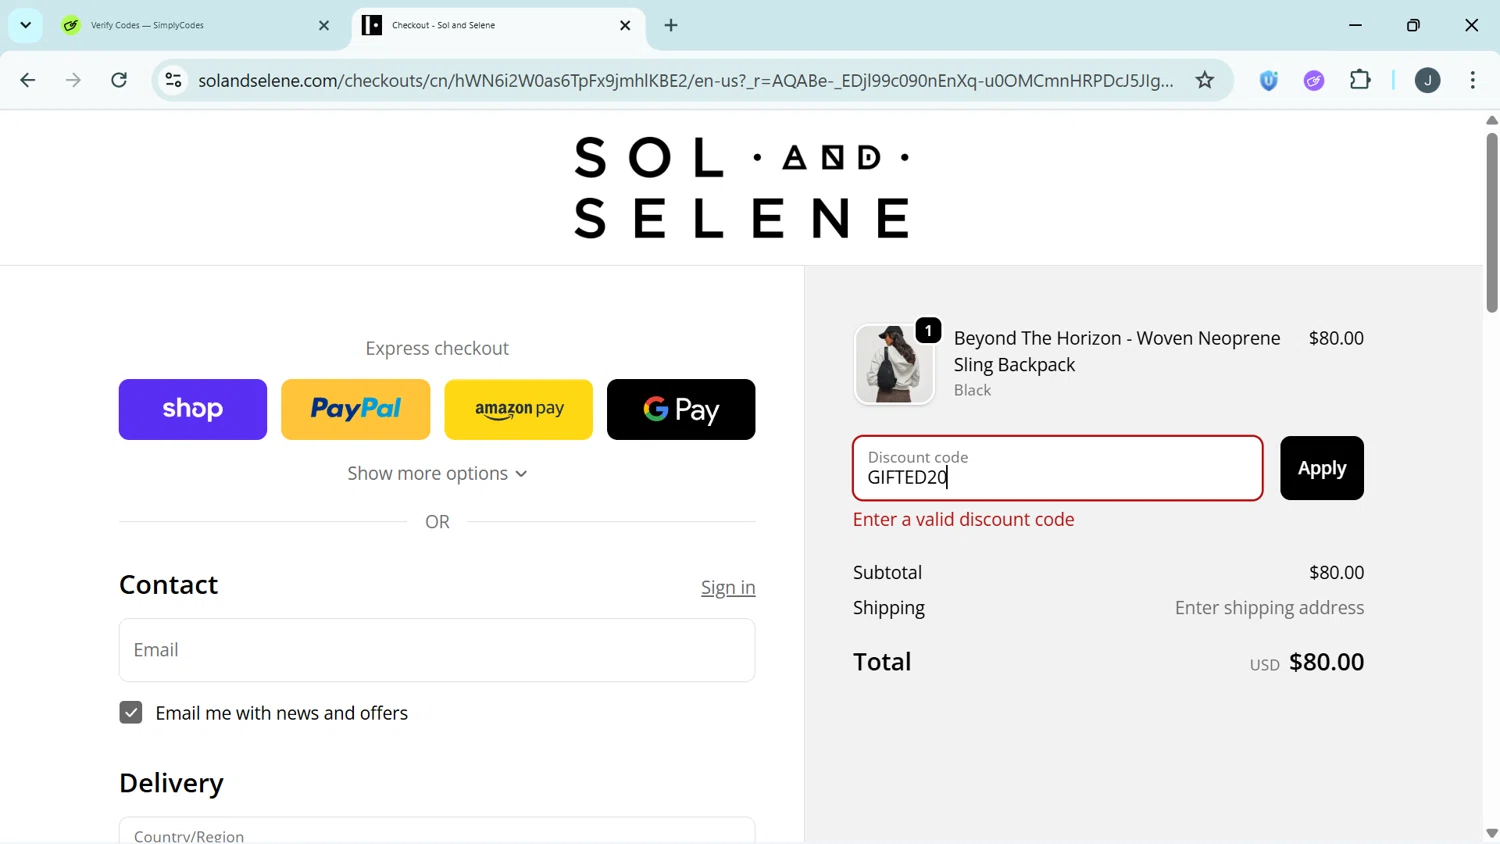Focus the Email contact field
This screenshot has width=1500, height=844.
coord(437,650)
